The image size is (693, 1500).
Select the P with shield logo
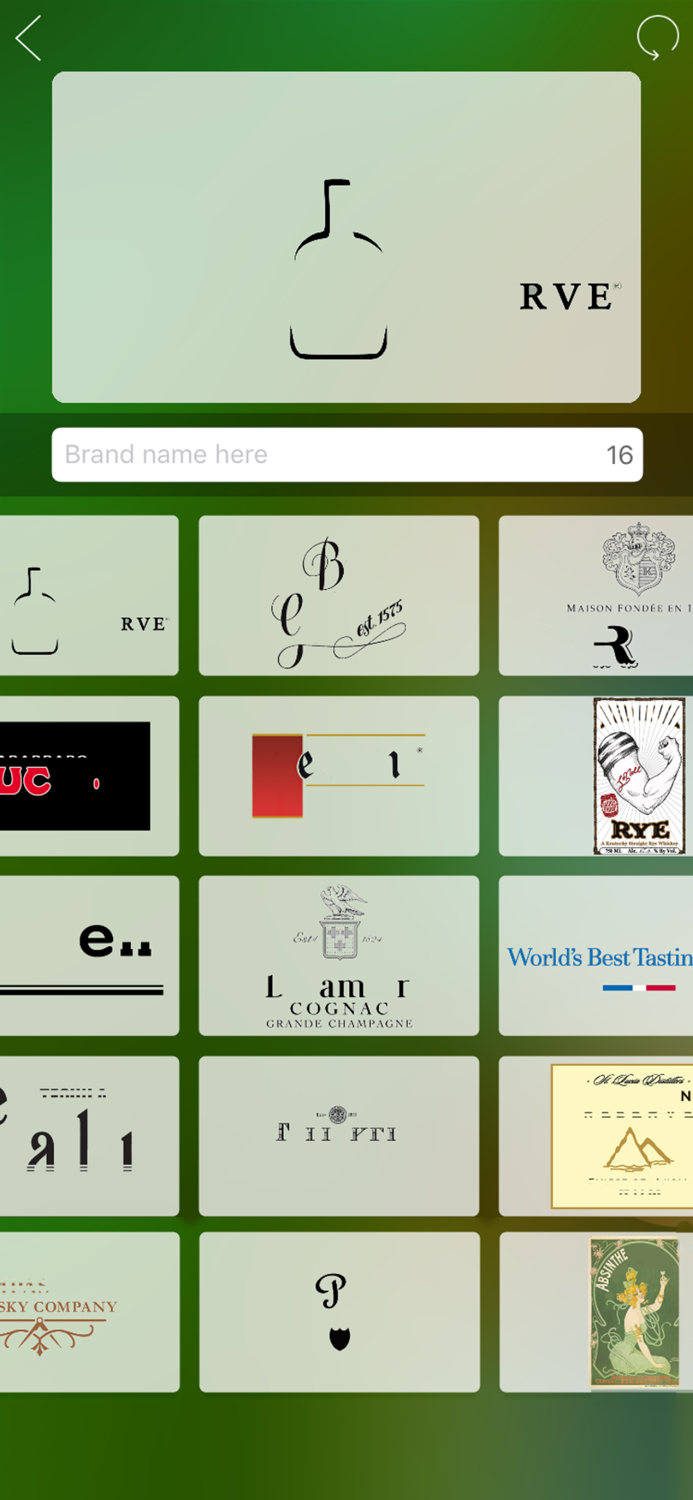(339, 1312)
